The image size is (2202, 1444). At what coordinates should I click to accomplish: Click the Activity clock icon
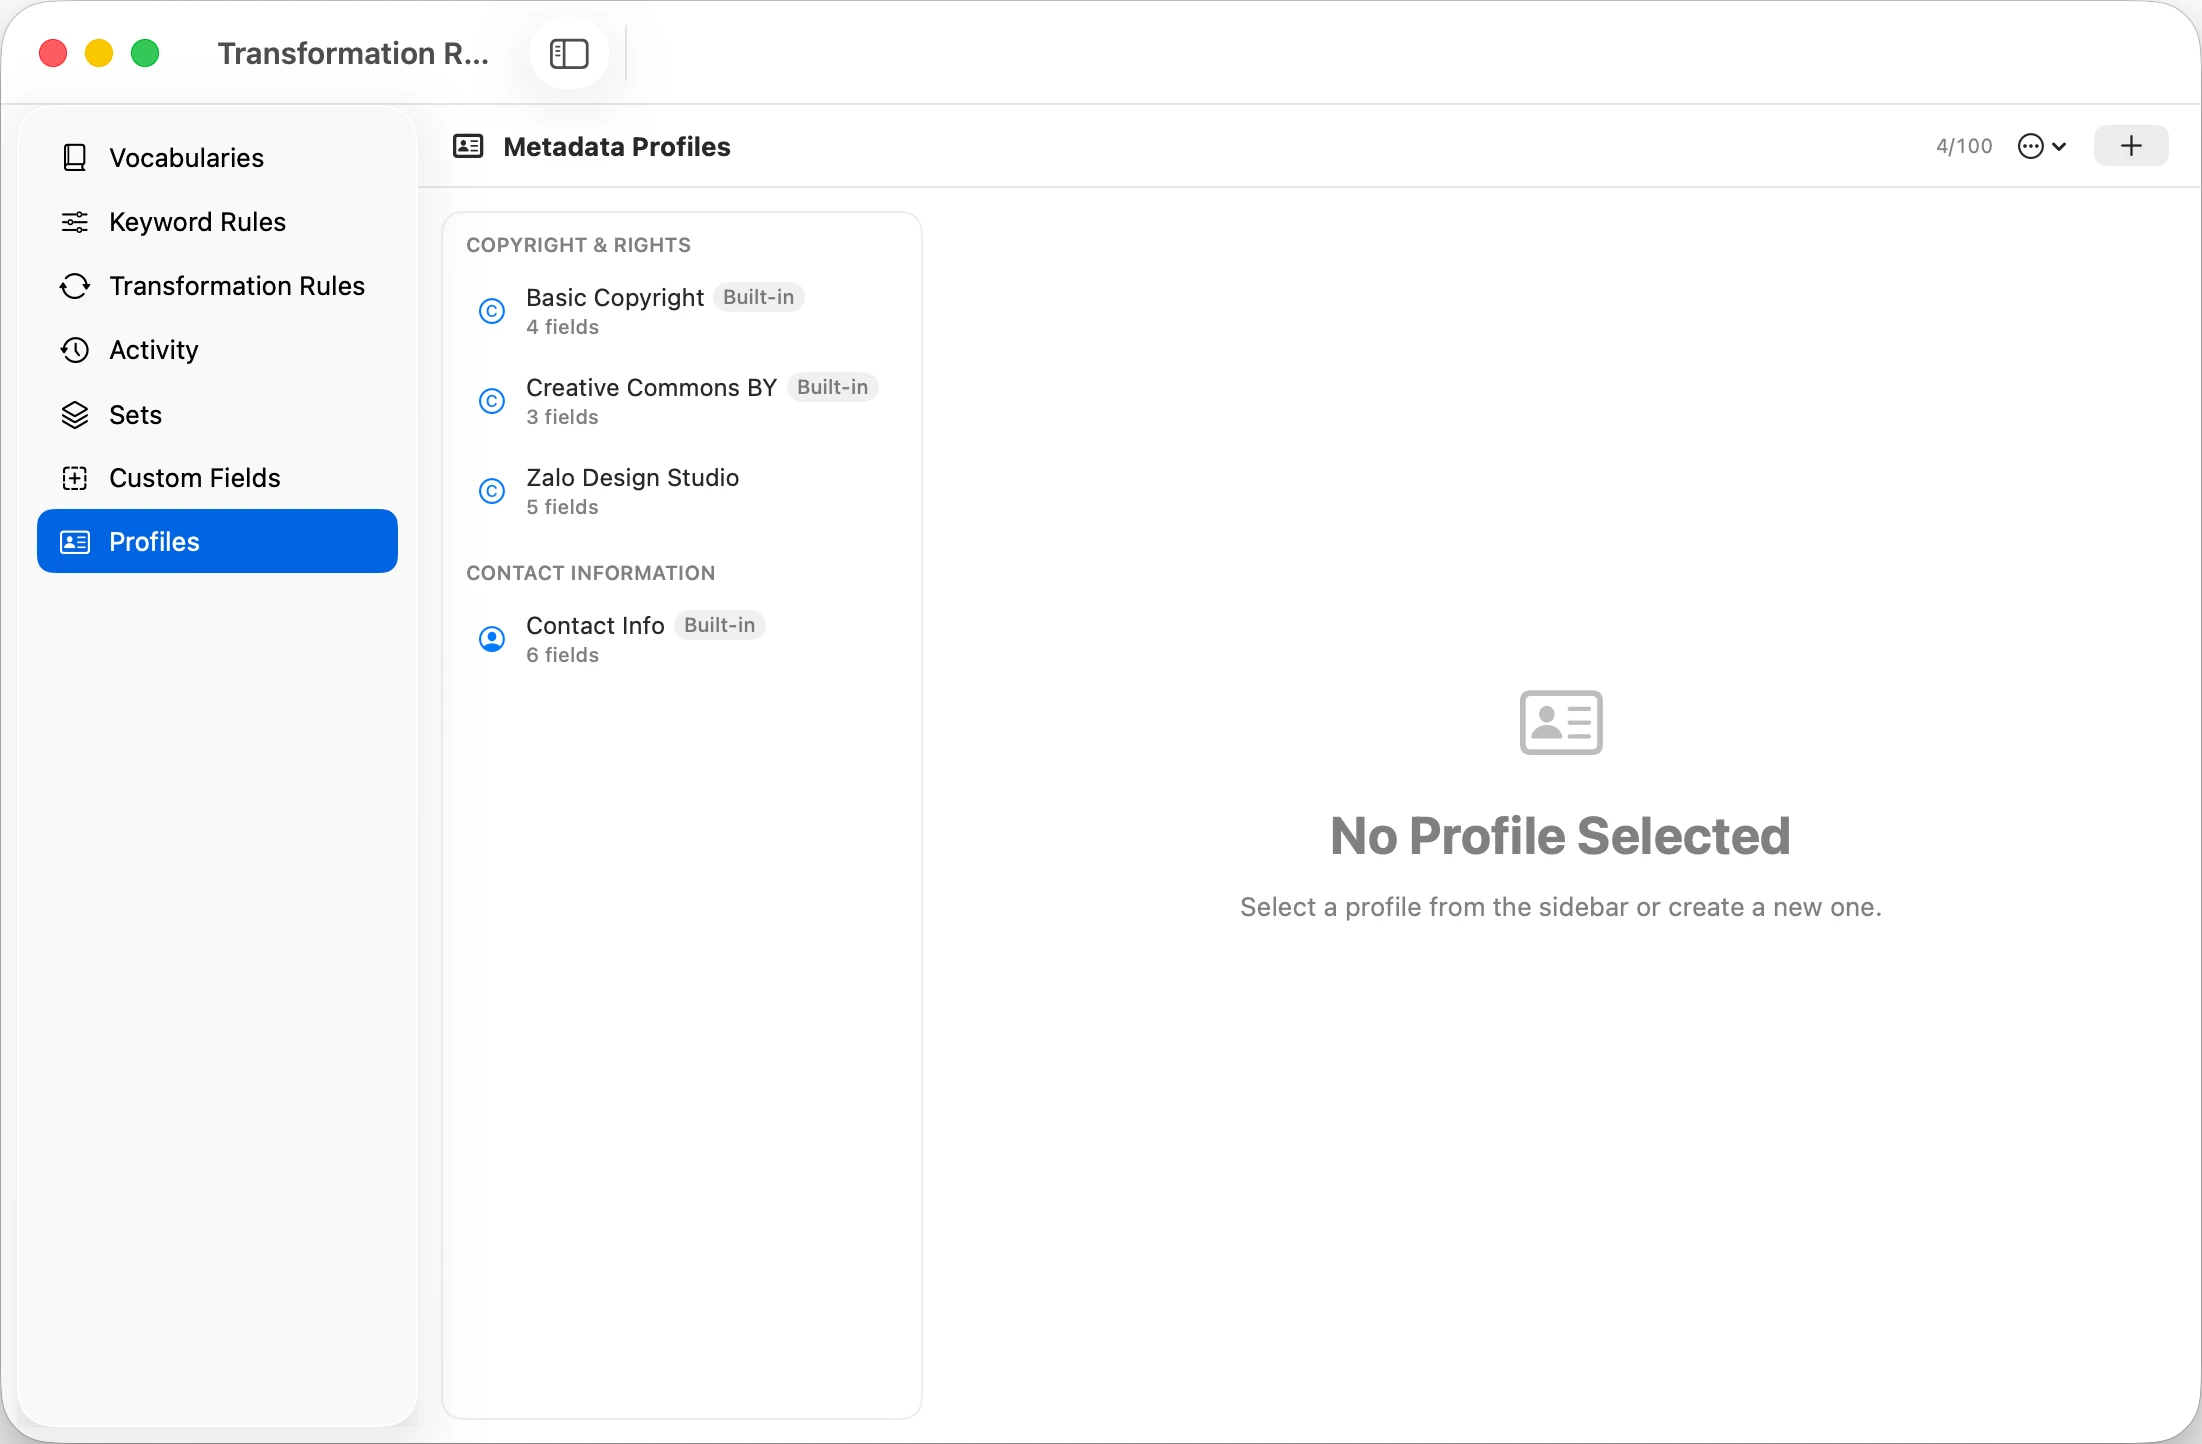point(75,350)
